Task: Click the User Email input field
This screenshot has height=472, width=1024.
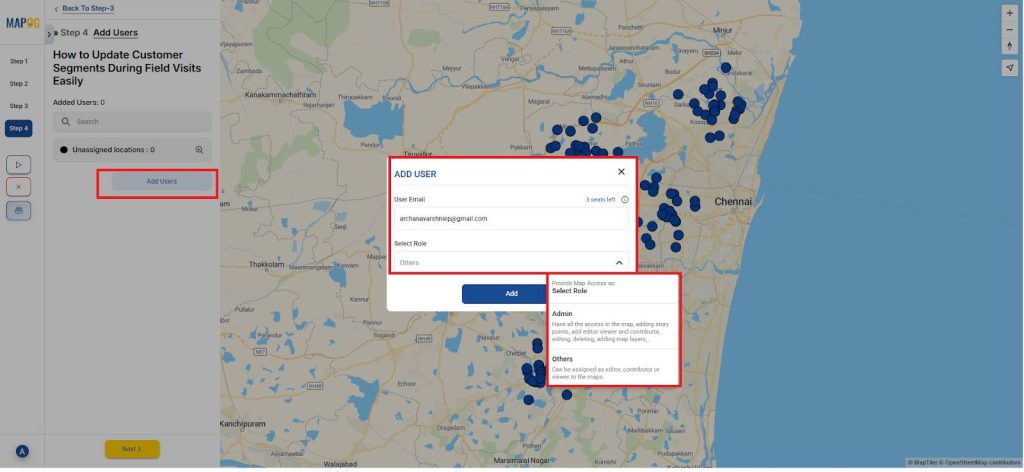Action: (511, 218)
